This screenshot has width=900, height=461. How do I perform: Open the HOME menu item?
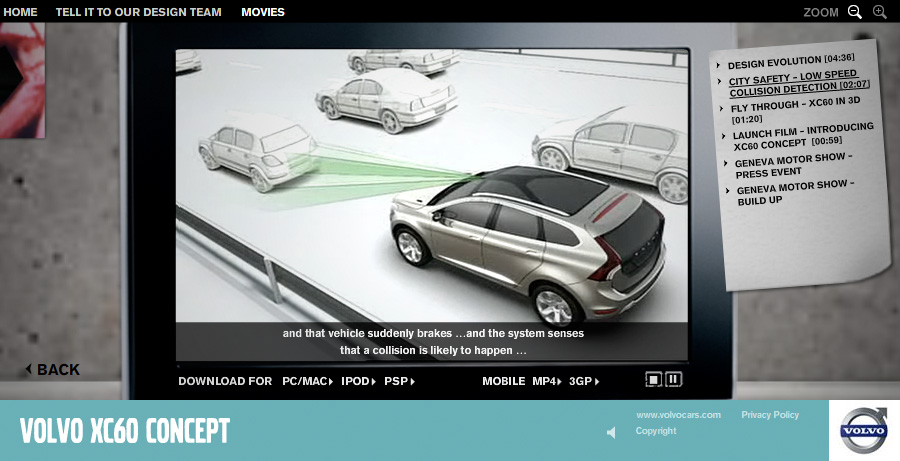(20, 12)
